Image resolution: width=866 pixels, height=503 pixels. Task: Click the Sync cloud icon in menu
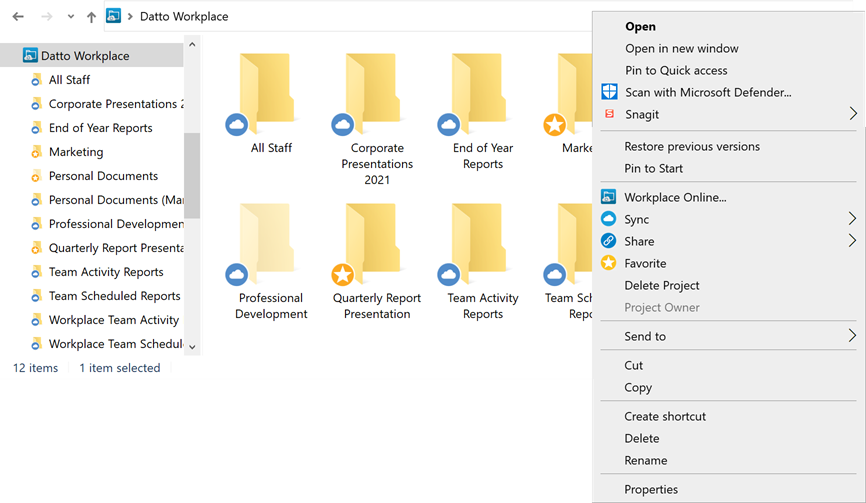[x=608, y=219]
